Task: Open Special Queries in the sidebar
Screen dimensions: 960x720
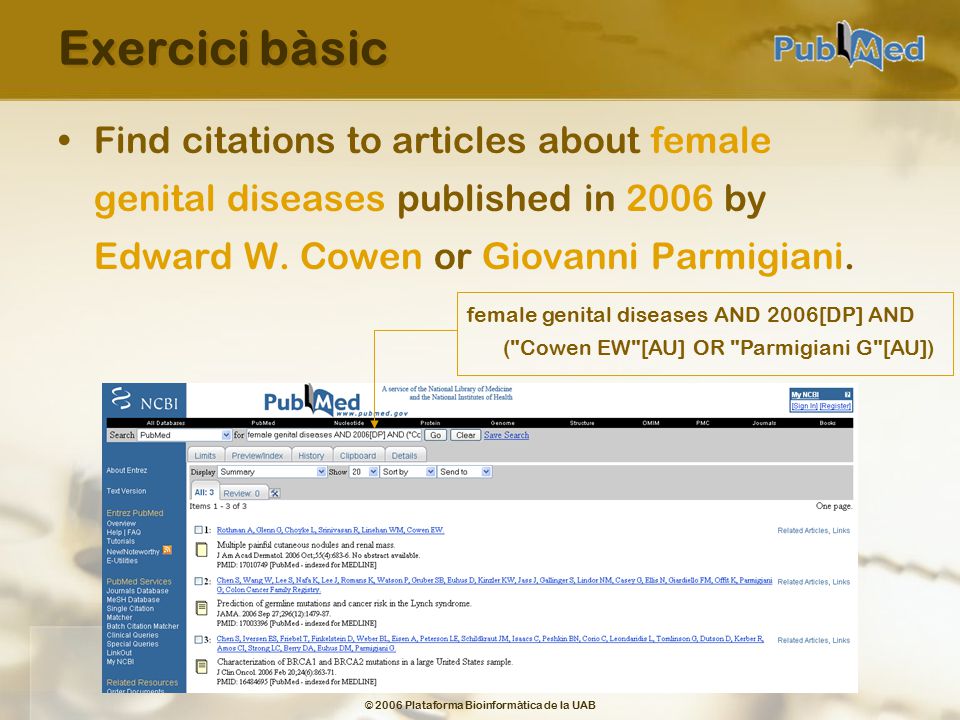Action: point(132,644)
